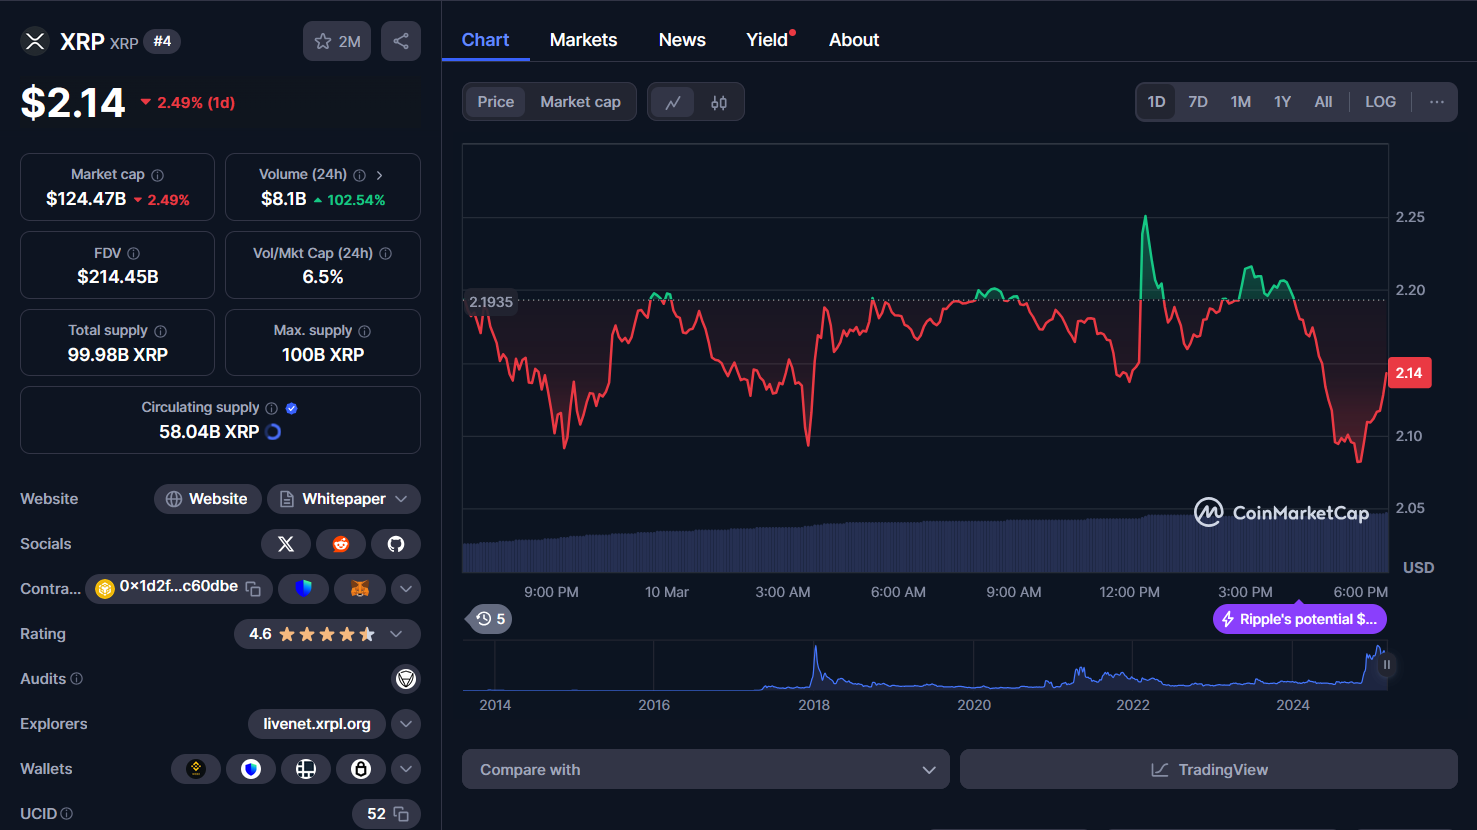The width and height of the screenshot is (1477, 830).
Task: Switch to the Markets tab
Action: (583, 40)
